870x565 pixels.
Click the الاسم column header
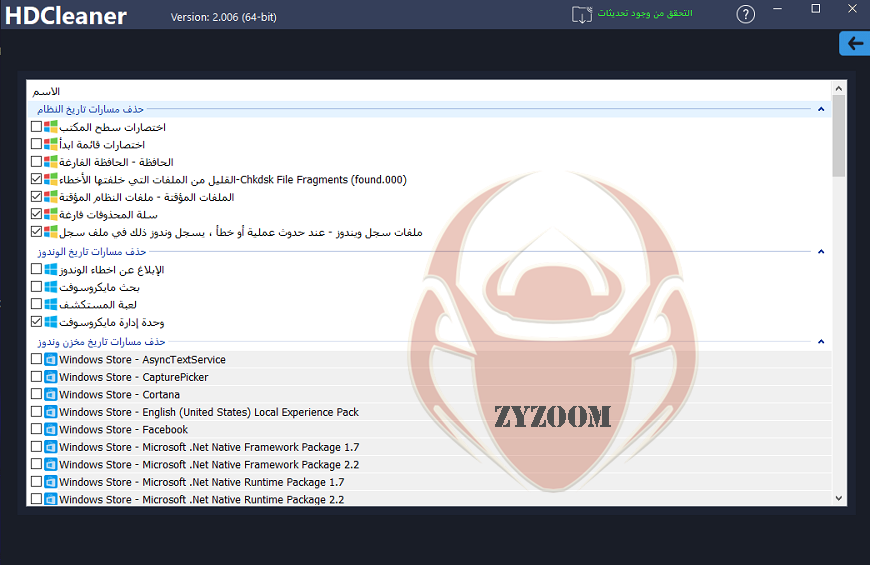(46, 91)
